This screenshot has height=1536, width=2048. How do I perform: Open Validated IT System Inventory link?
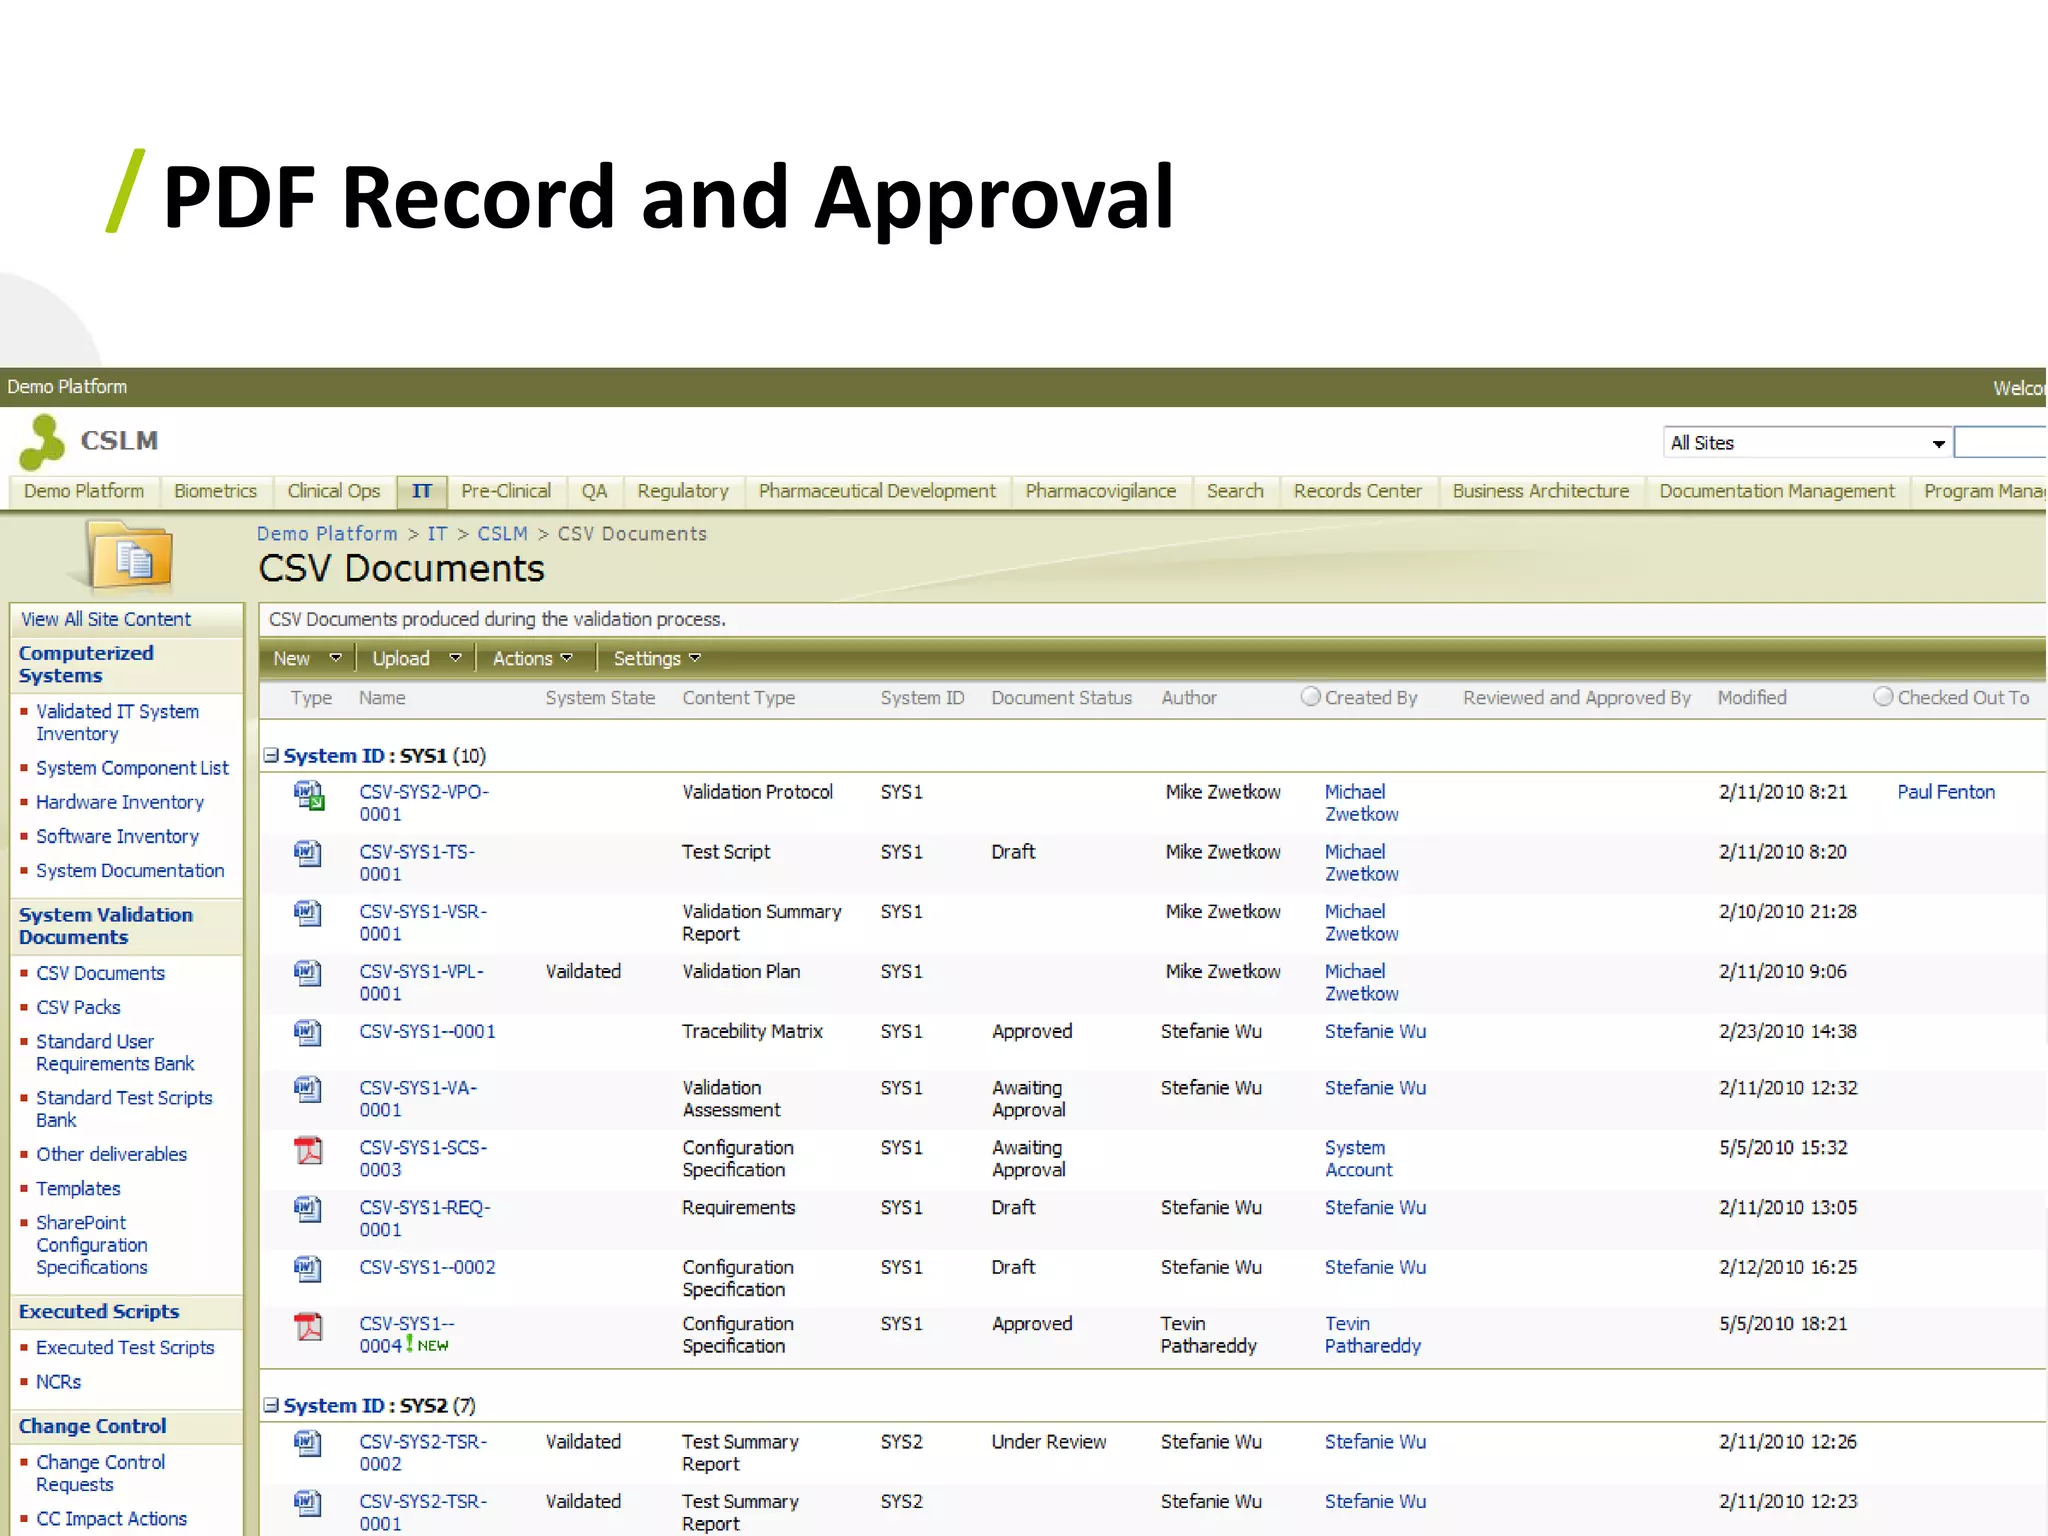117,722
